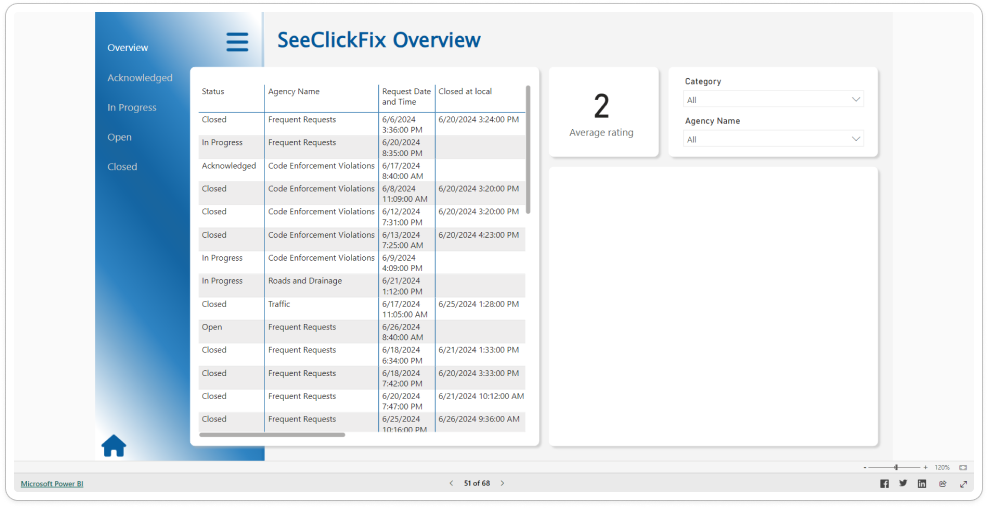Click the Category slicer label
This screenshot has width=988, height=508.
[x=703, y=81]
